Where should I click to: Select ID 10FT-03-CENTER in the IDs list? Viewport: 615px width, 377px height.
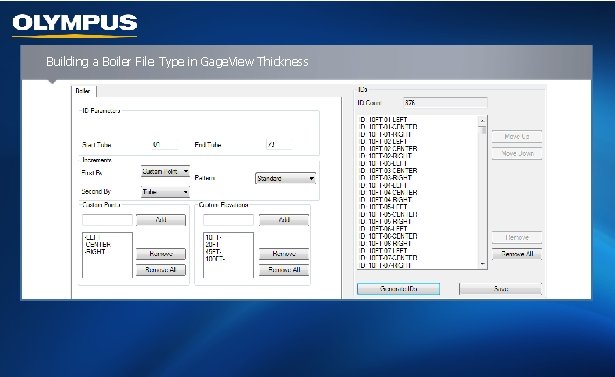tap(388, 171)
